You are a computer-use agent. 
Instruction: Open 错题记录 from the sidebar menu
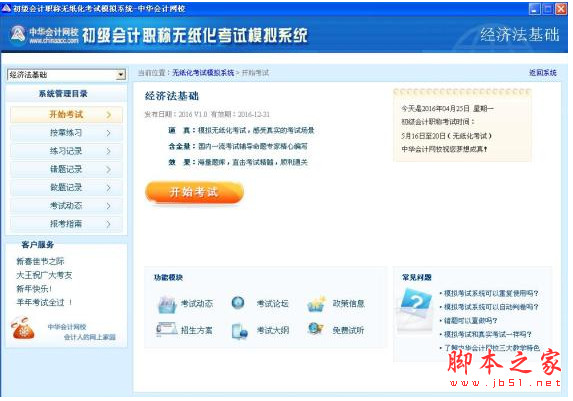point(66,170)
